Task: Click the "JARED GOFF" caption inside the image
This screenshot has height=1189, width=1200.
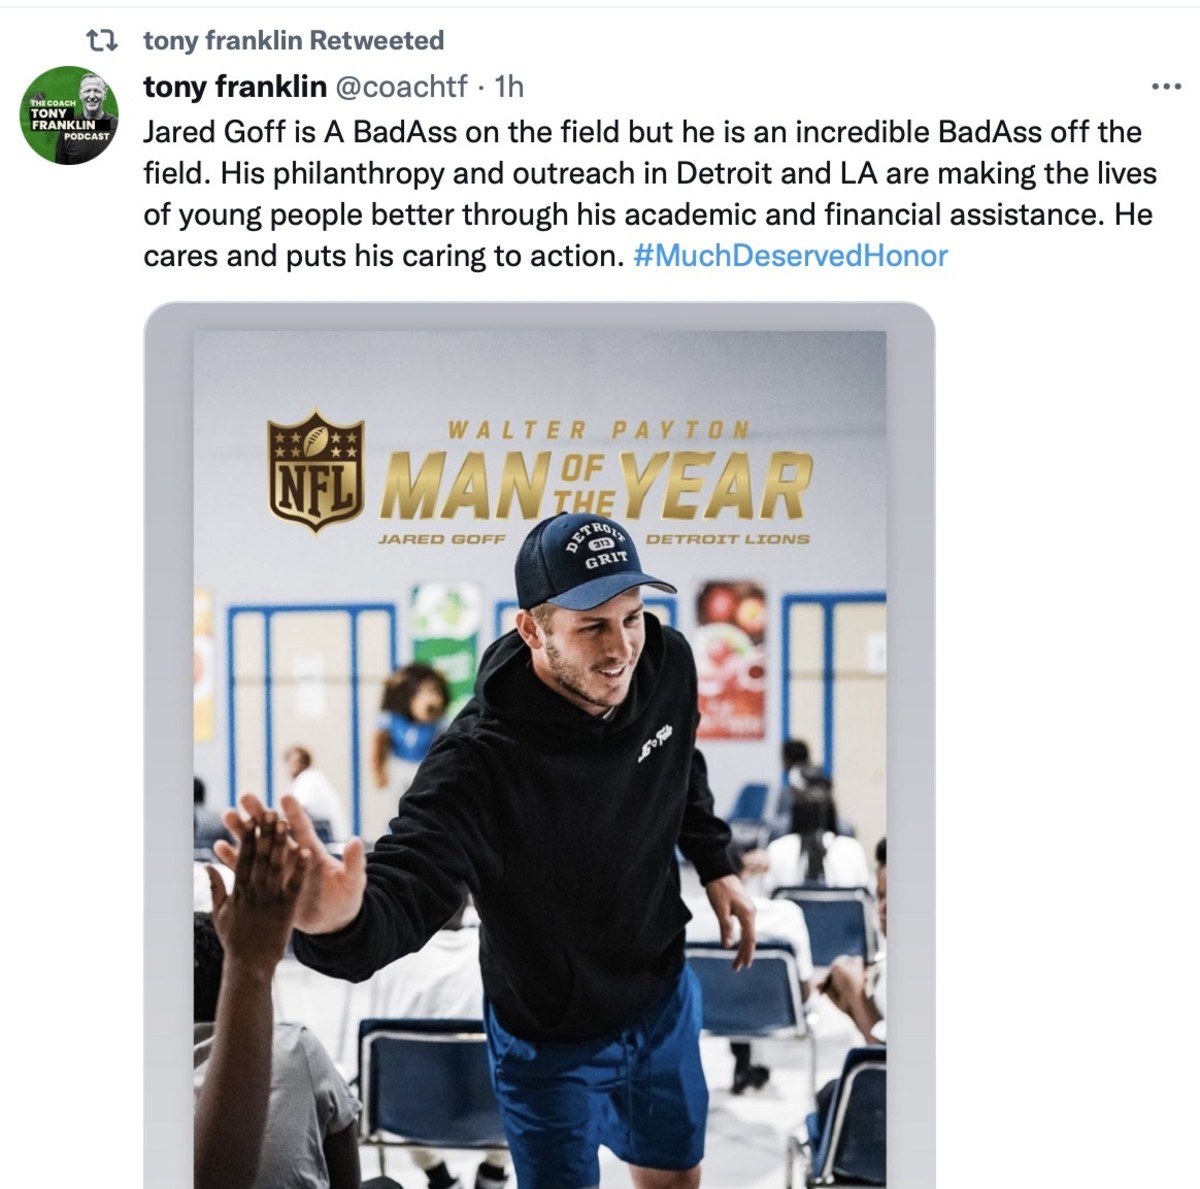Action: pyautogui.click(x=441, y=539)
